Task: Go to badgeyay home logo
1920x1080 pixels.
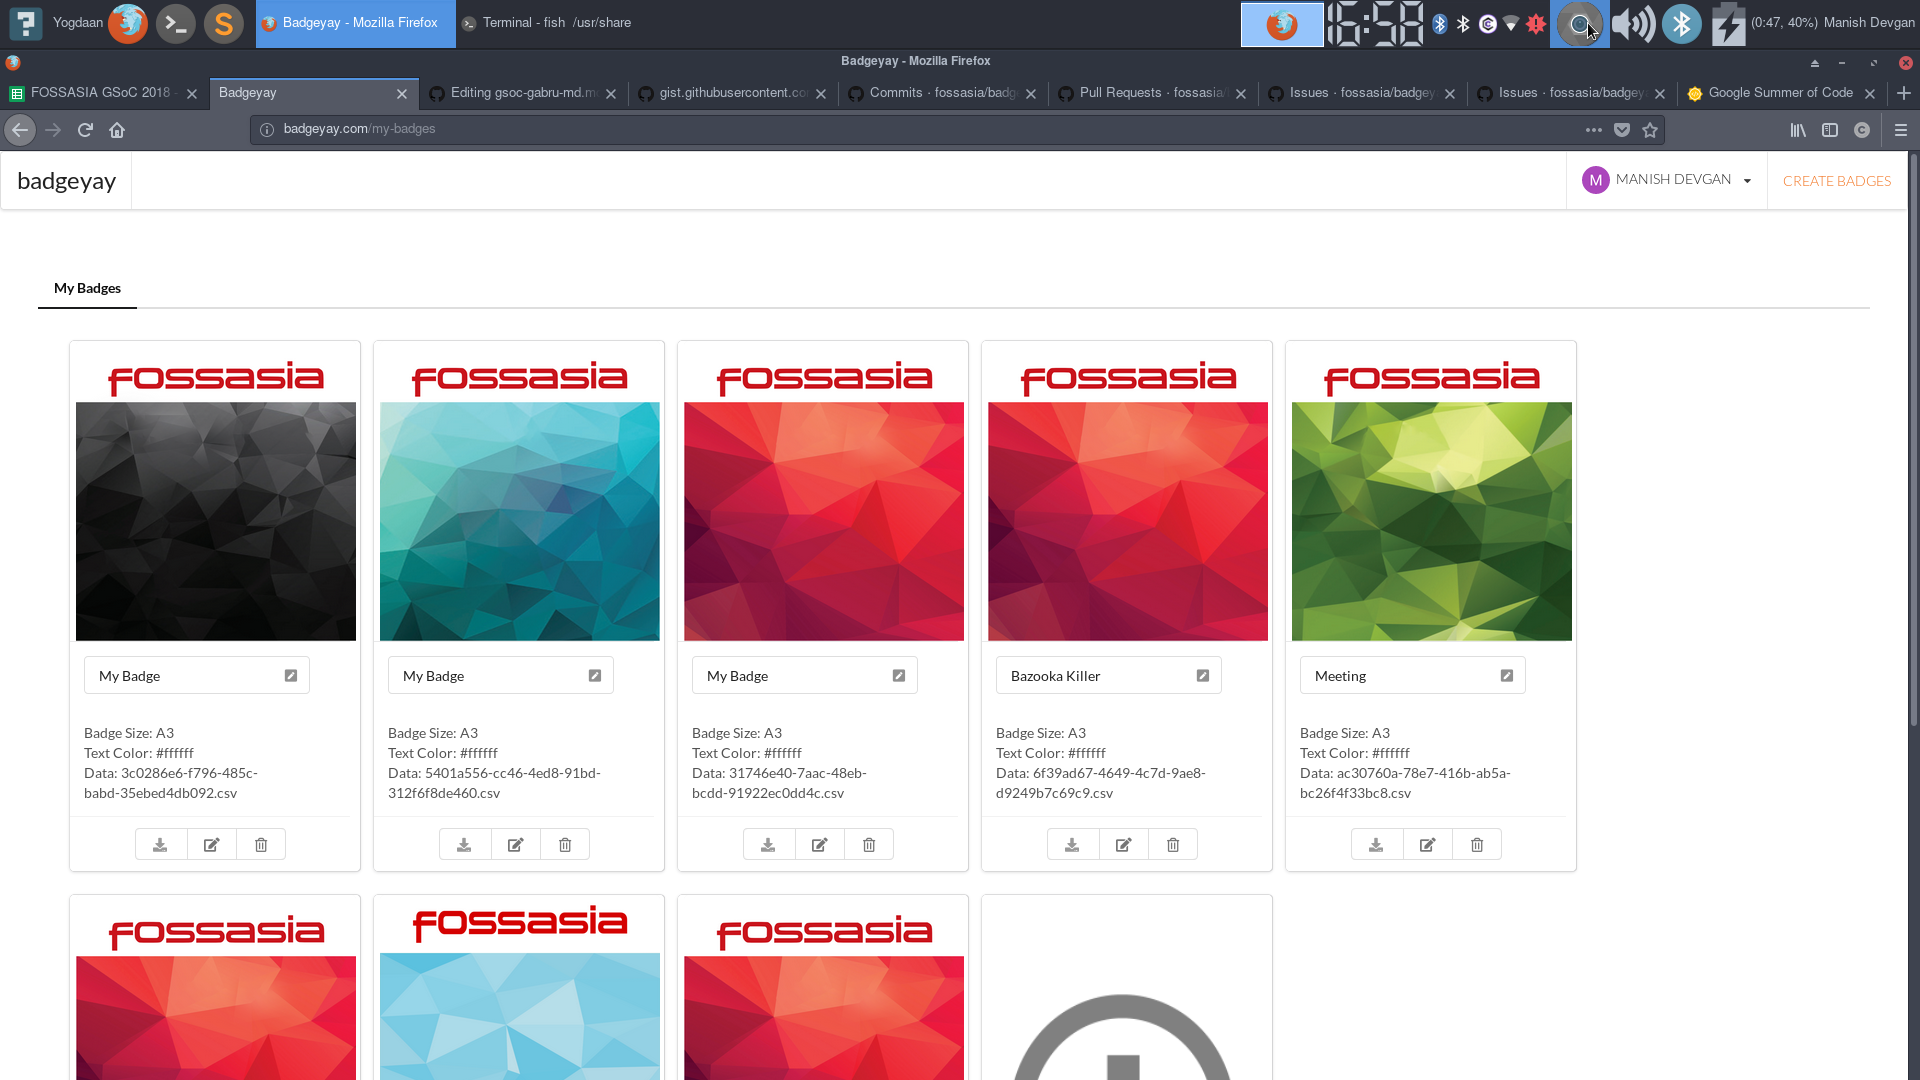Action: 66,181
